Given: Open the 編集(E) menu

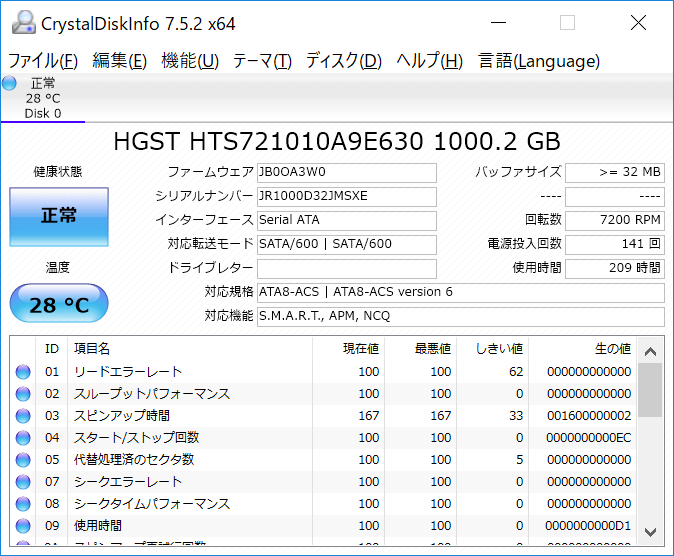Looking at the screenshot, I should pos(119,61).
